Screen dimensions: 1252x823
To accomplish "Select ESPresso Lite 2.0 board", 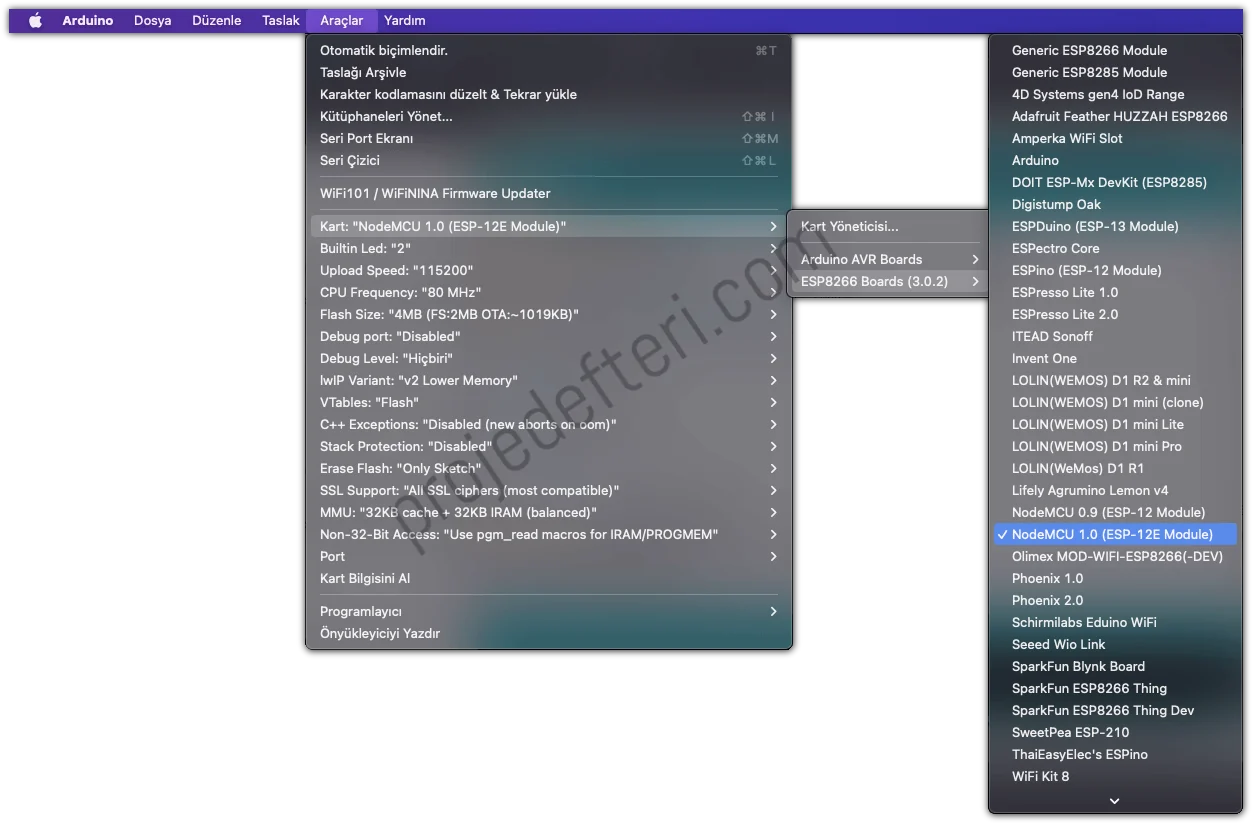I will tap(1115, 314).
